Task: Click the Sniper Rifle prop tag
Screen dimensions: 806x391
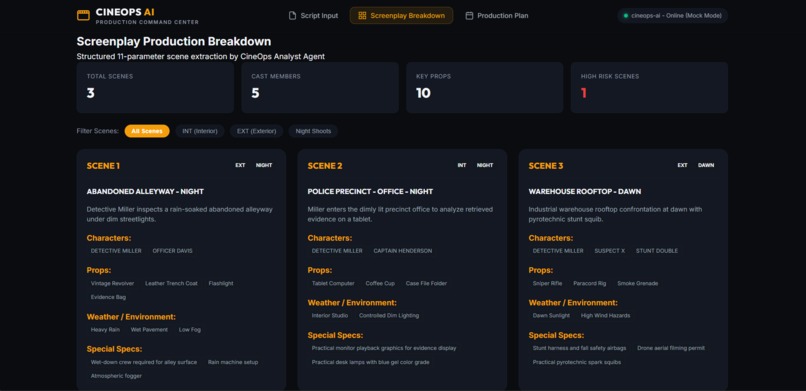Action: [547, 283]
